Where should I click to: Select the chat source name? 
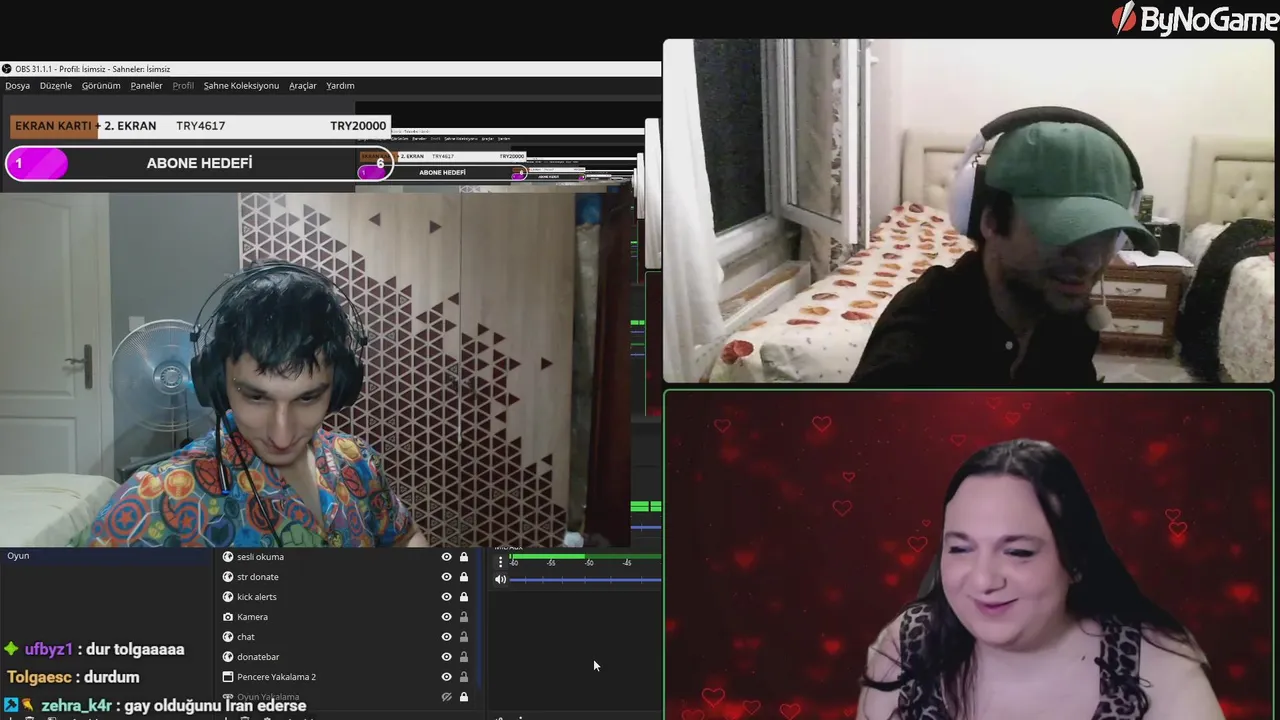pyautogui.click(x=246, y=637)
